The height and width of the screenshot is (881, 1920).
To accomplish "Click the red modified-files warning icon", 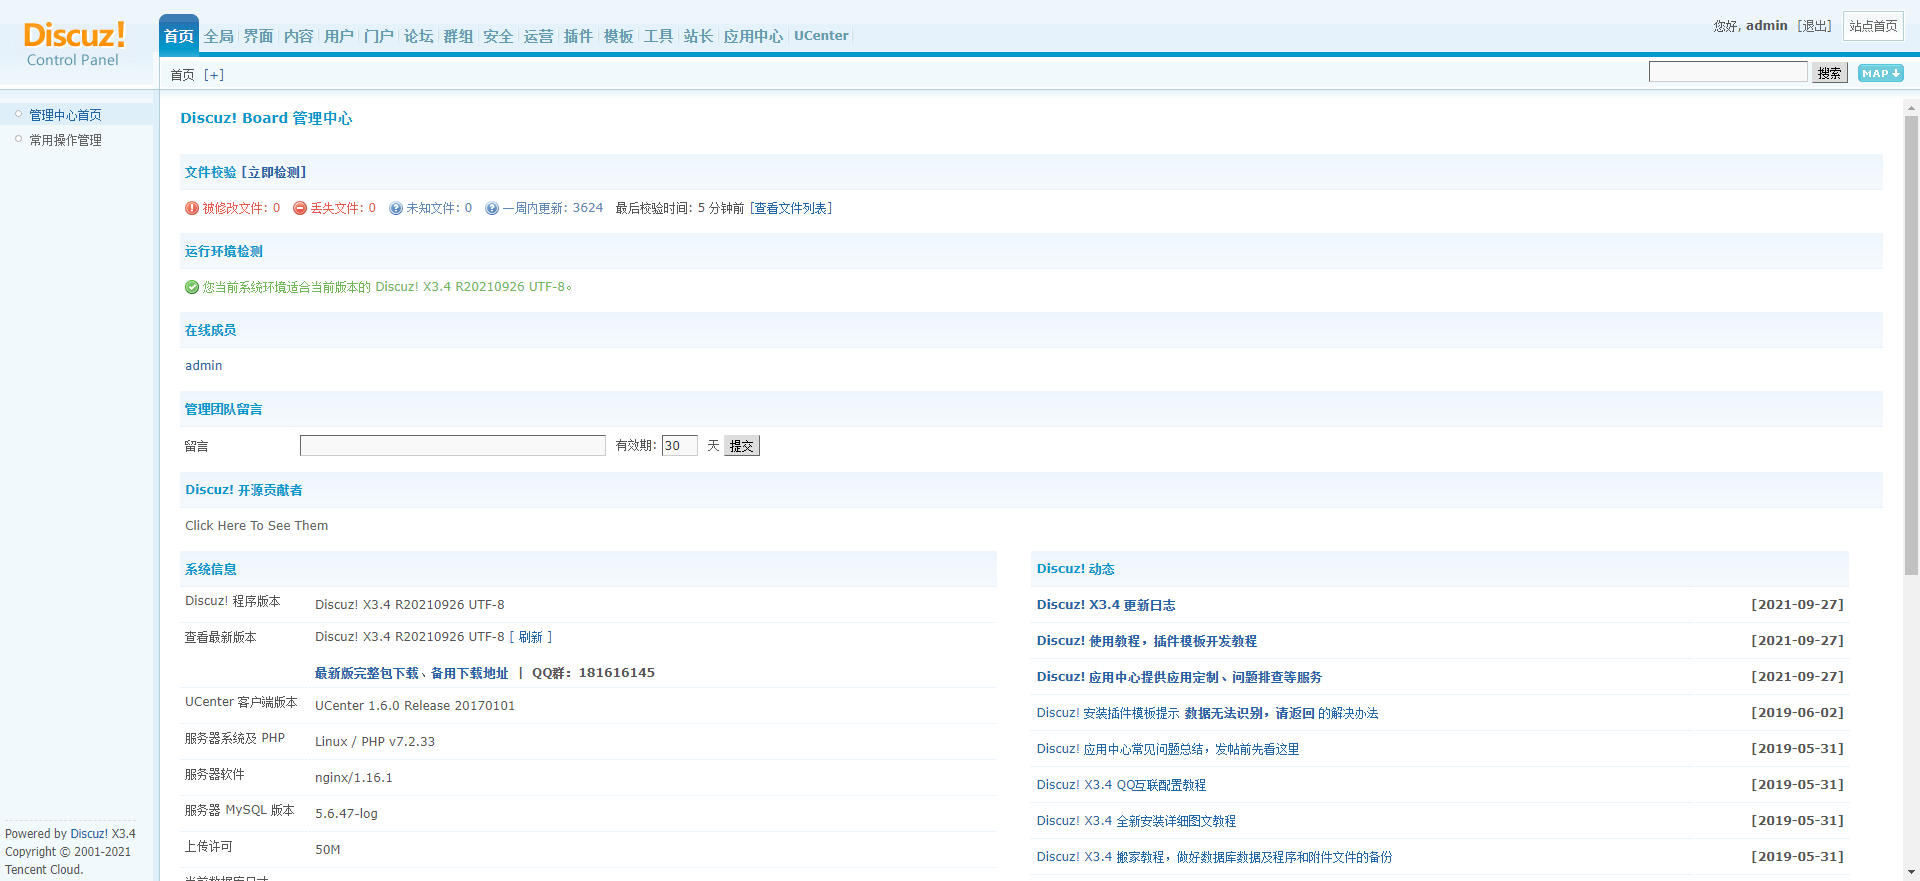I will [x=192, y=208].
